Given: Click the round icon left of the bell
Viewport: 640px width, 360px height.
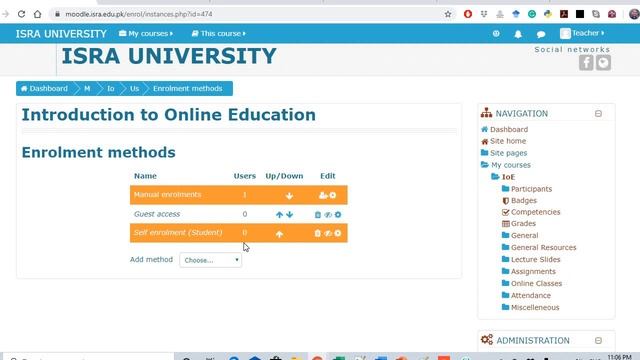Looking at the screenshot, I should coord(496,33).
